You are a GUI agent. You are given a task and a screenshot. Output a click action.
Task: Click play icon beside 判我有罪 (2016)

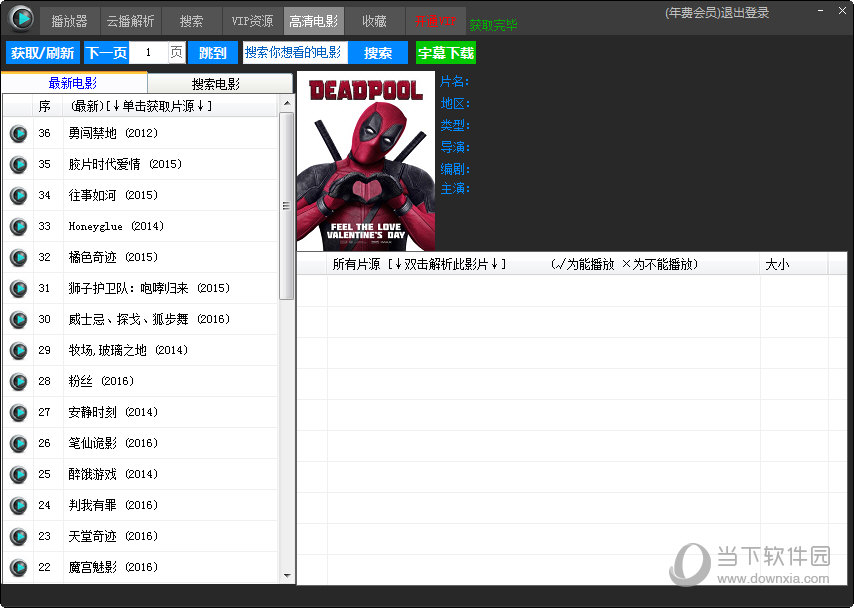coord(19,506)
